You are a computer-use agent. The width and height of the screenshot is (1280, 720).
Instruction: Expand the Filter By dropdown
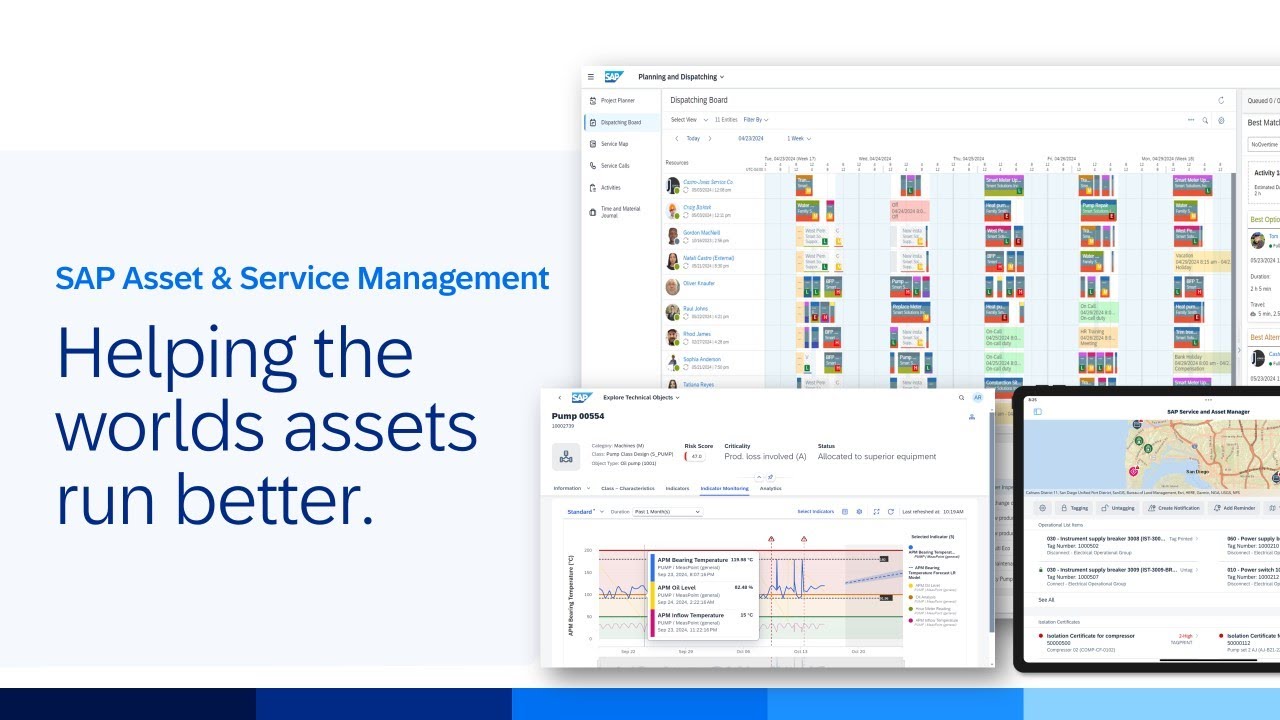[756, 120]
